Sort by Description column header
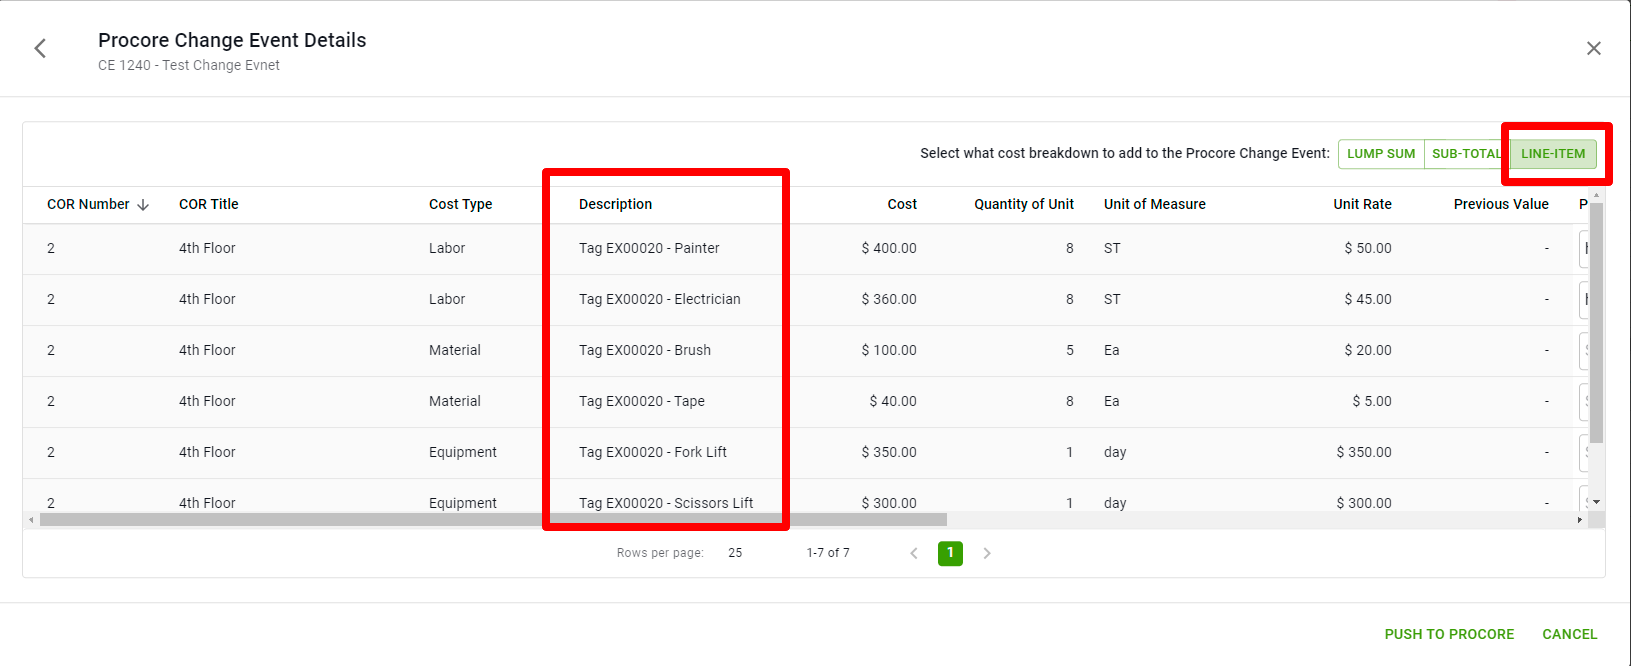Viewport: 1631px width, 666px height. [615, 204]
